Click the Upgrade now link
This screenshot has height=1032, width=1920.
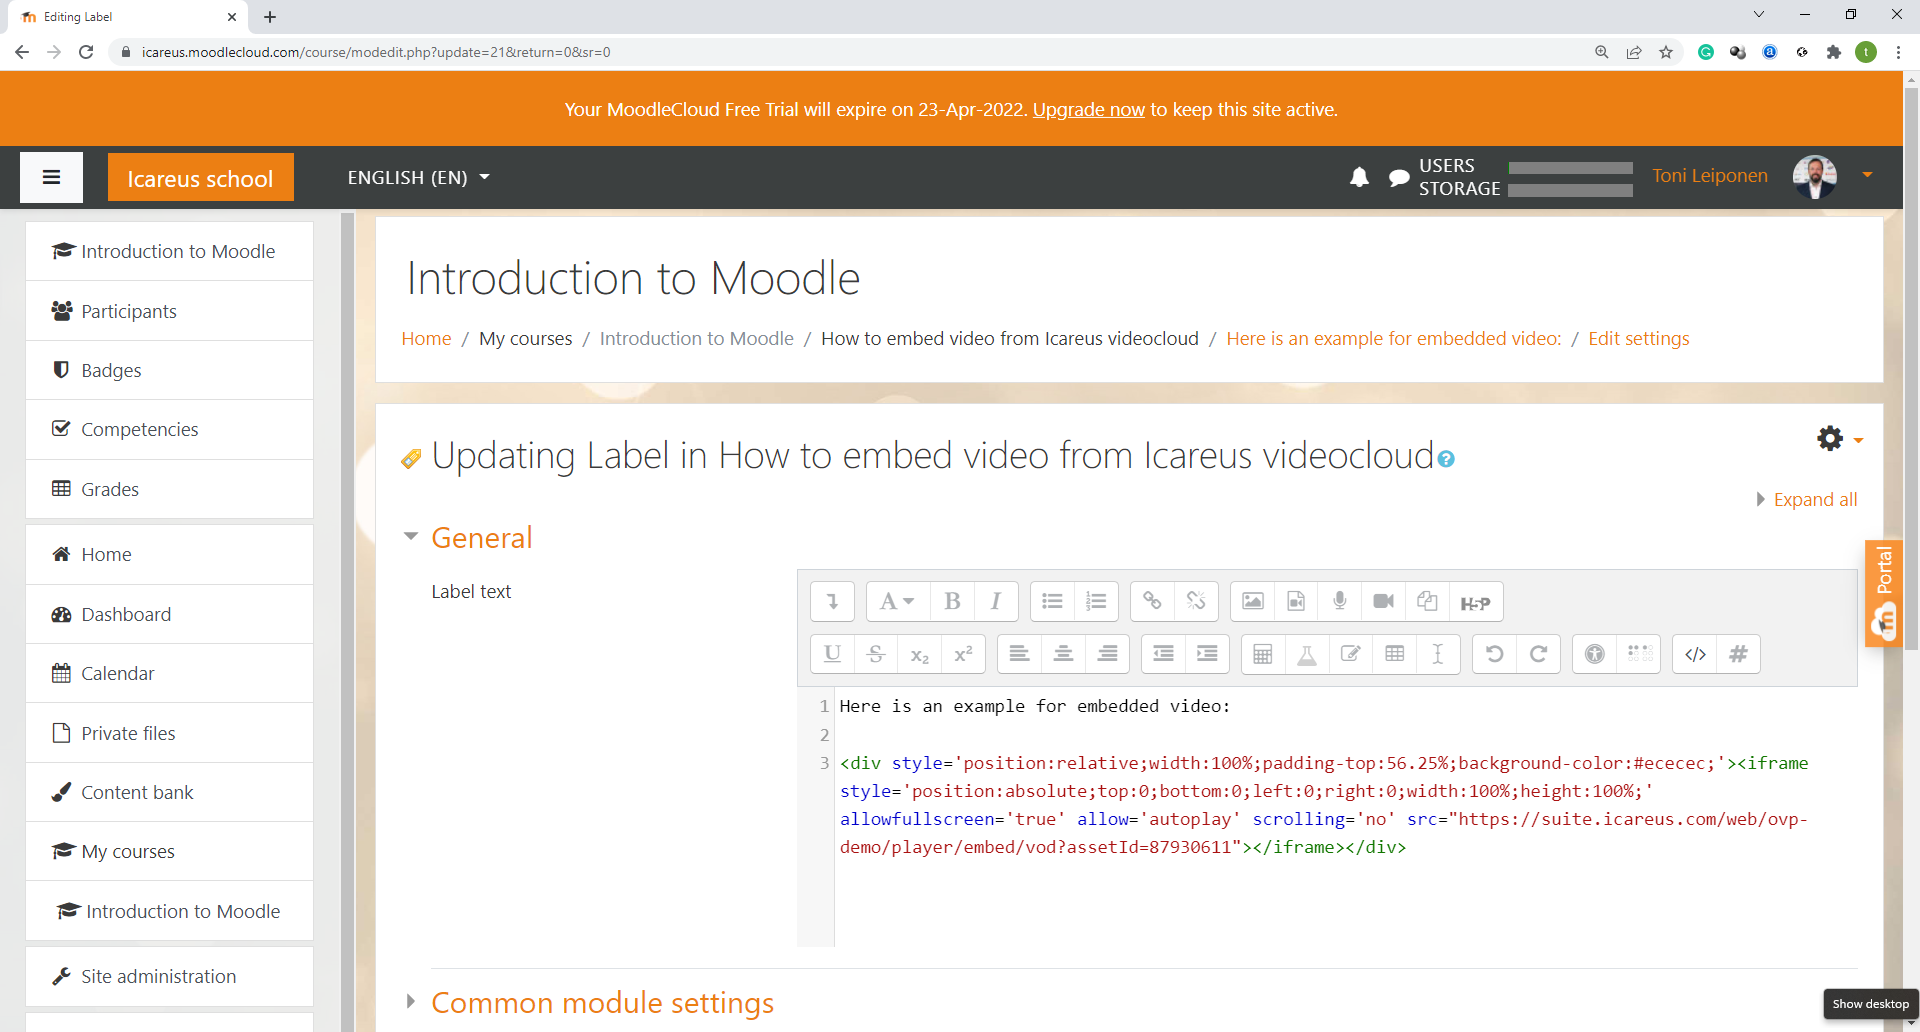coord(1088,109)
